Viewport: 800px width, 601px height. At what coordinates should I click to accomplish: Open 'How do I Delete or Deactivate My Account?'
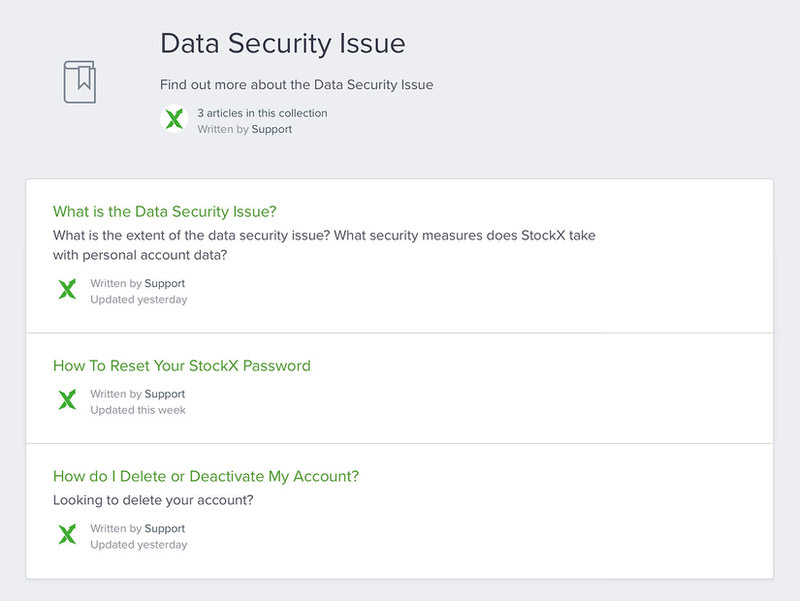(x=206, y=476)
